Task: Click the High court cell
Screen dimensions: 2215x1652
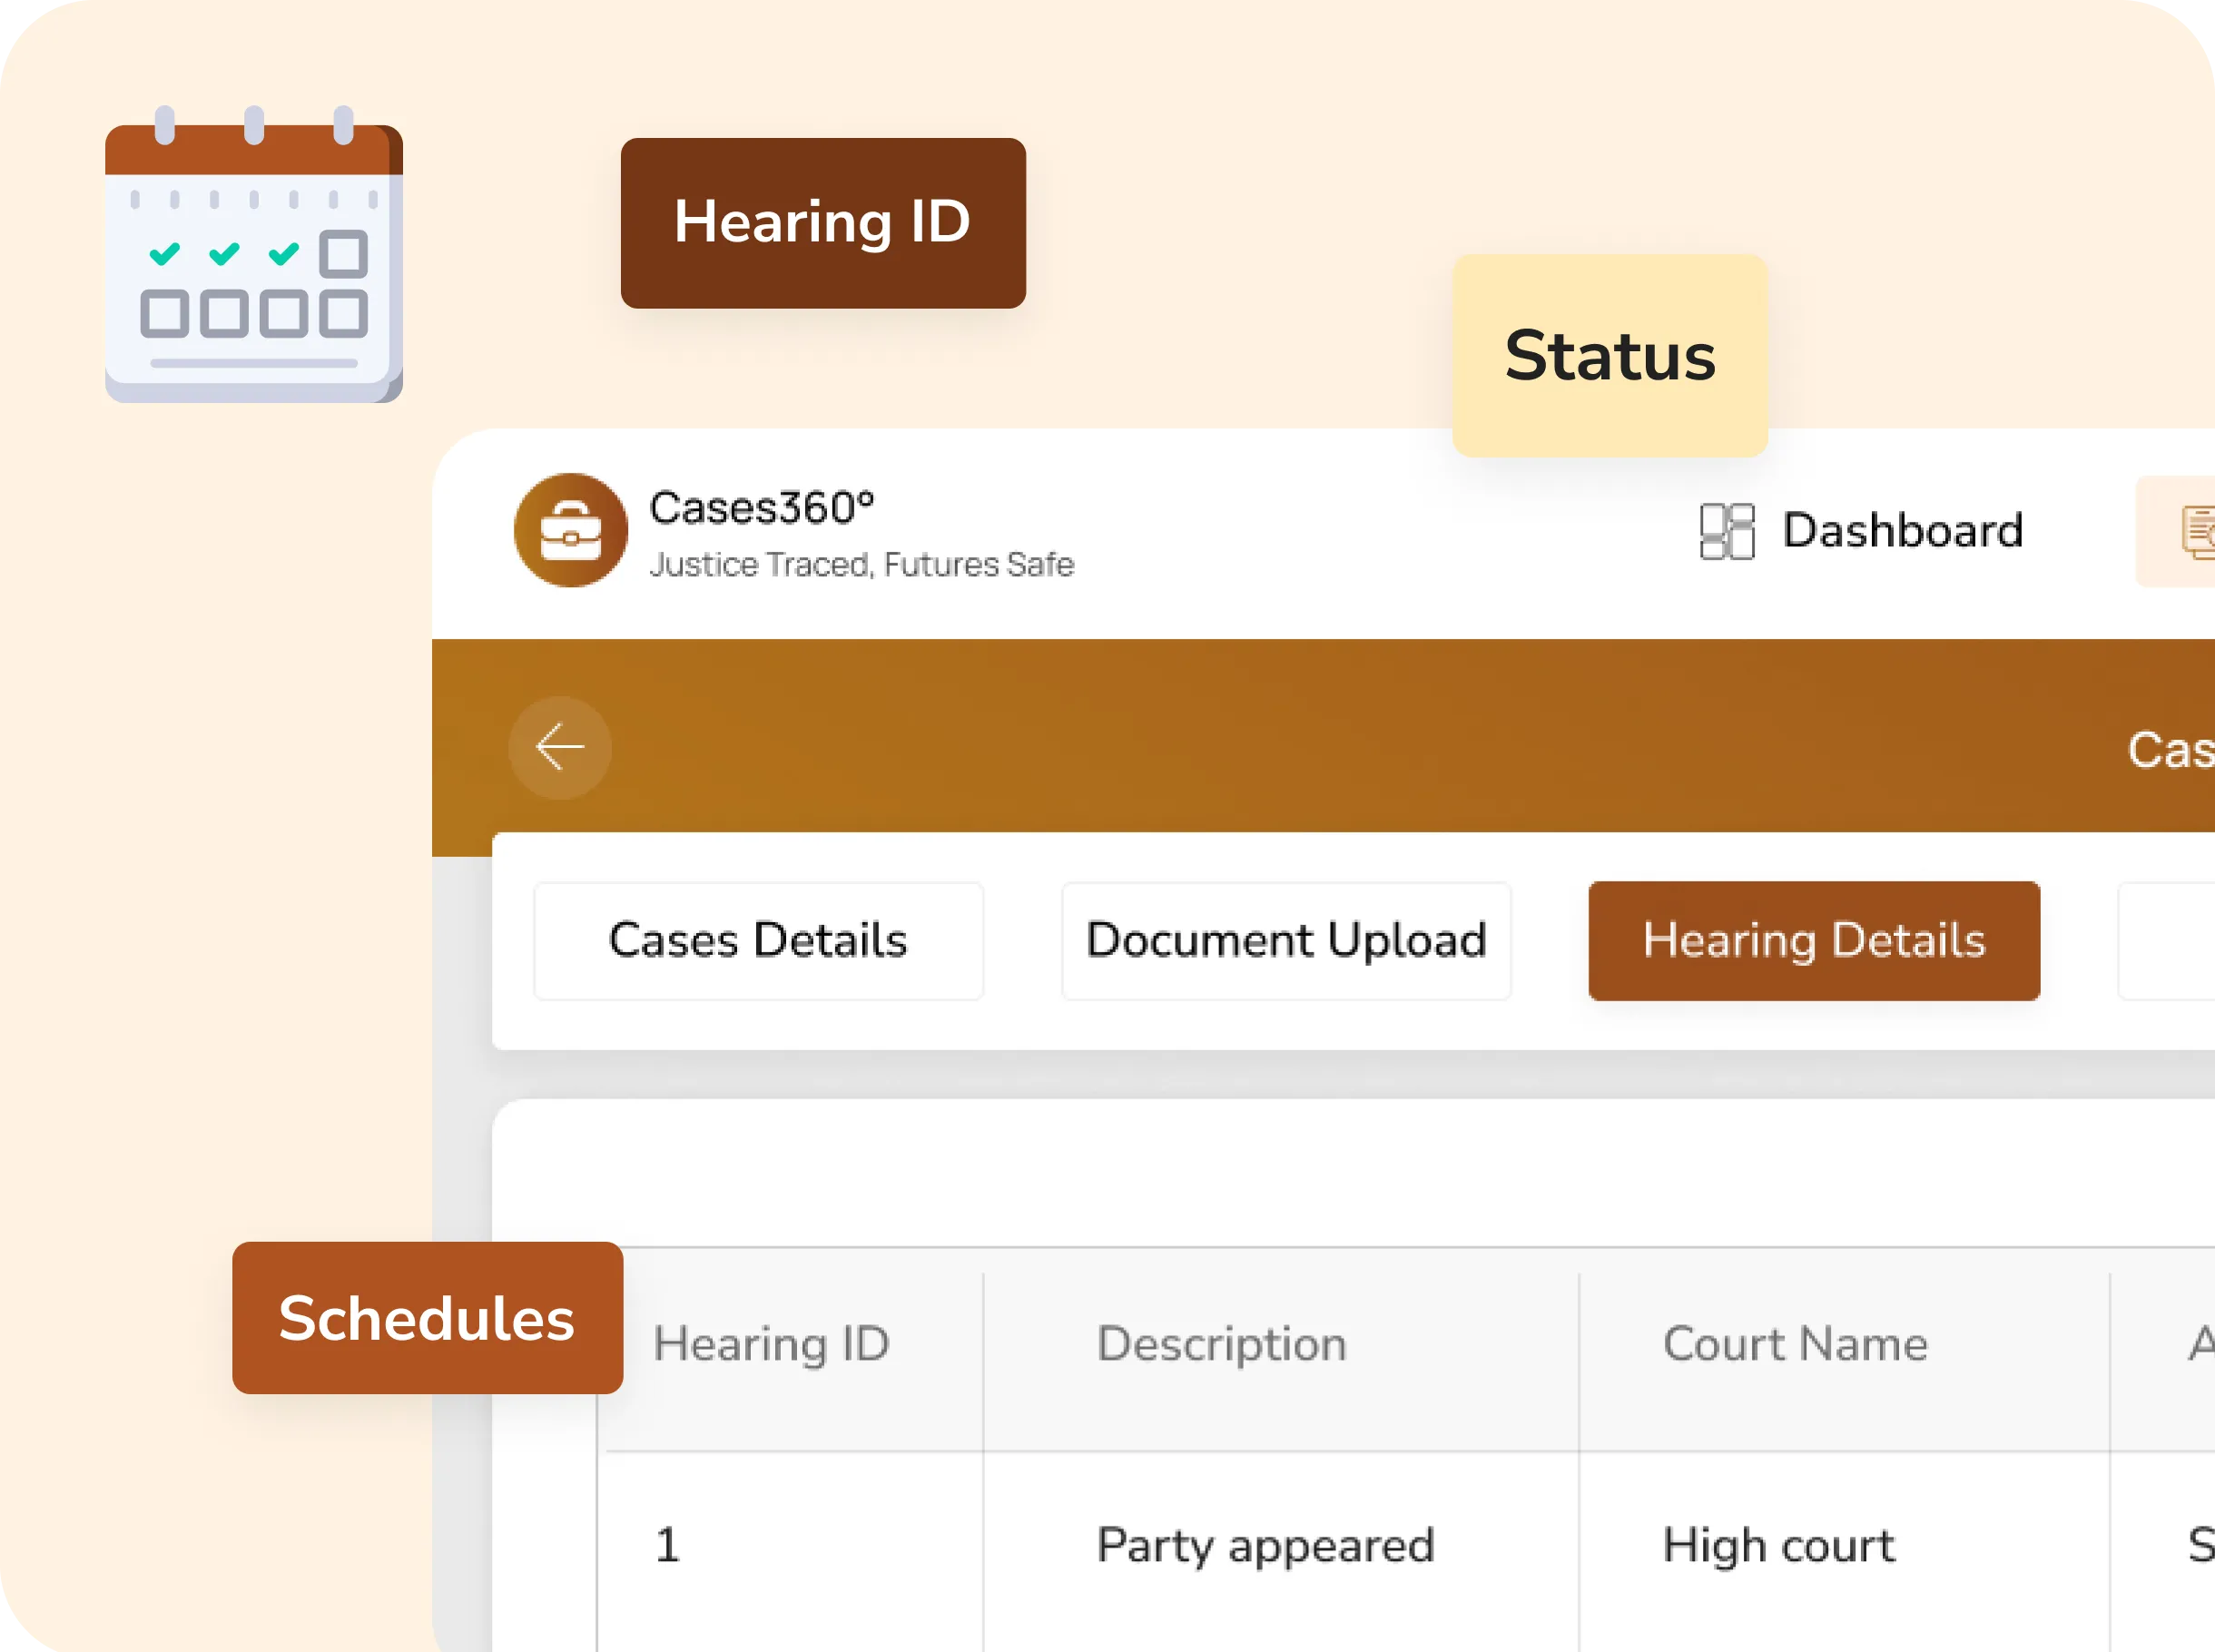Action: pyautogui.click(x=1778, y=1545)
